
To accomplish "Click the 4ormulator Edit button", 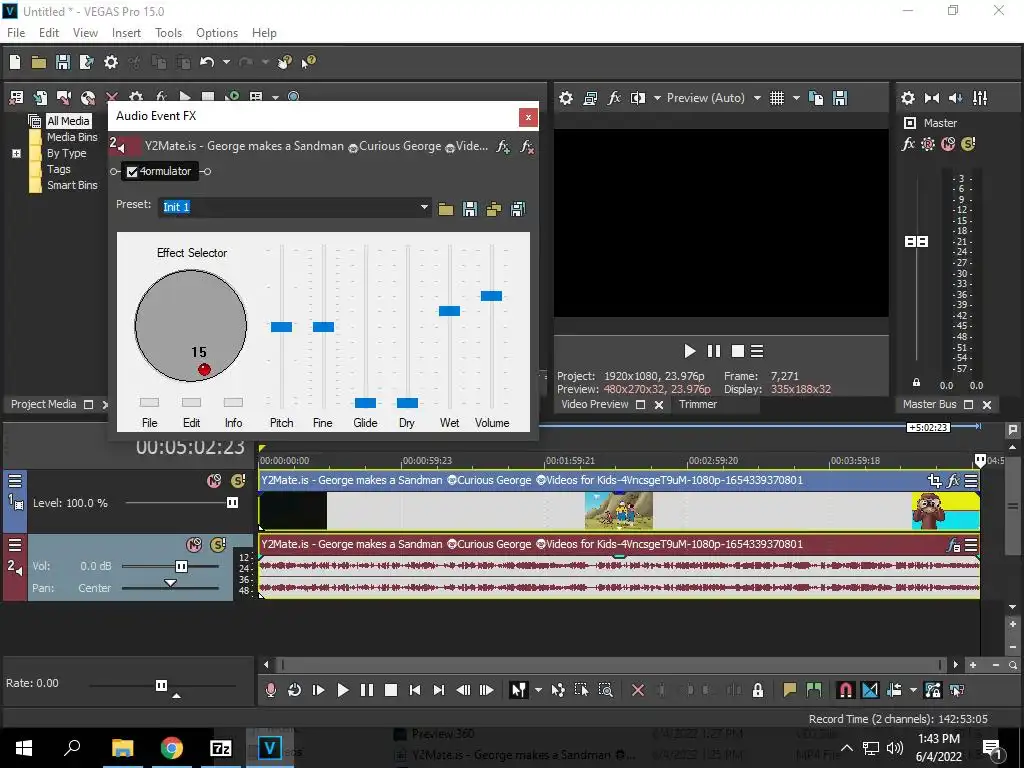I will tap(191, 402).
